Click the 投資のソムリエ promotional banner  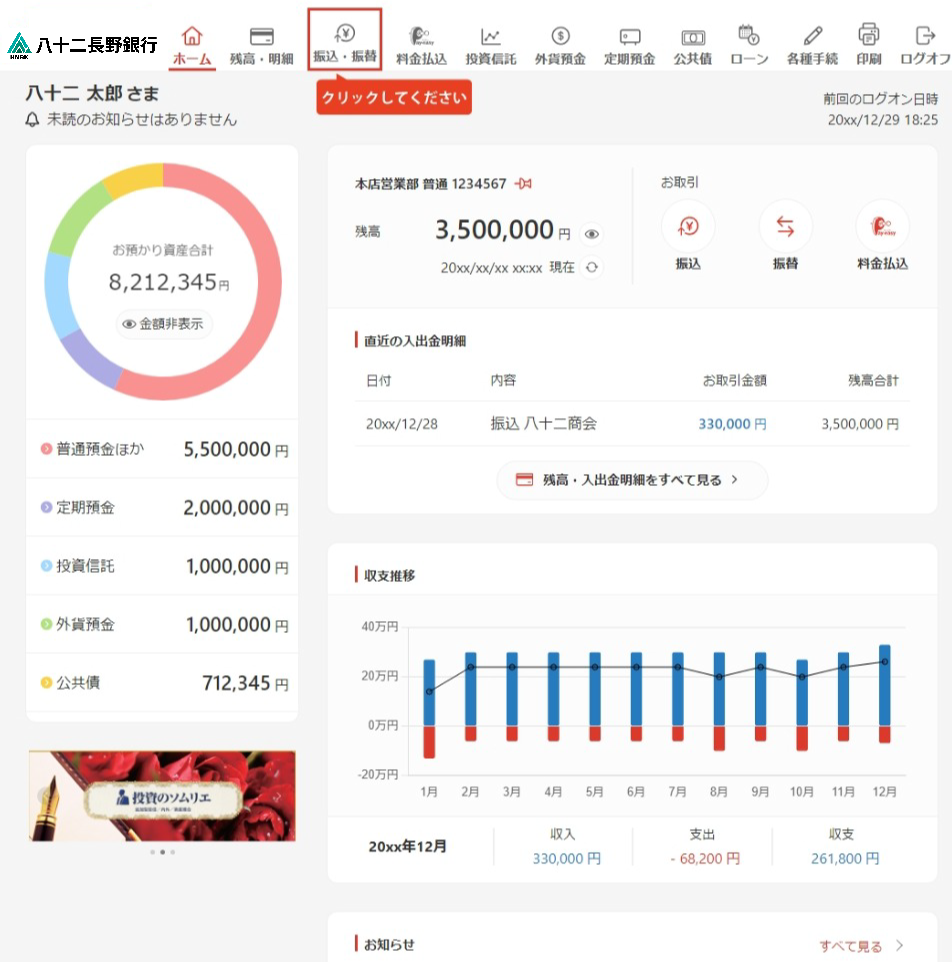coord(162,796)
